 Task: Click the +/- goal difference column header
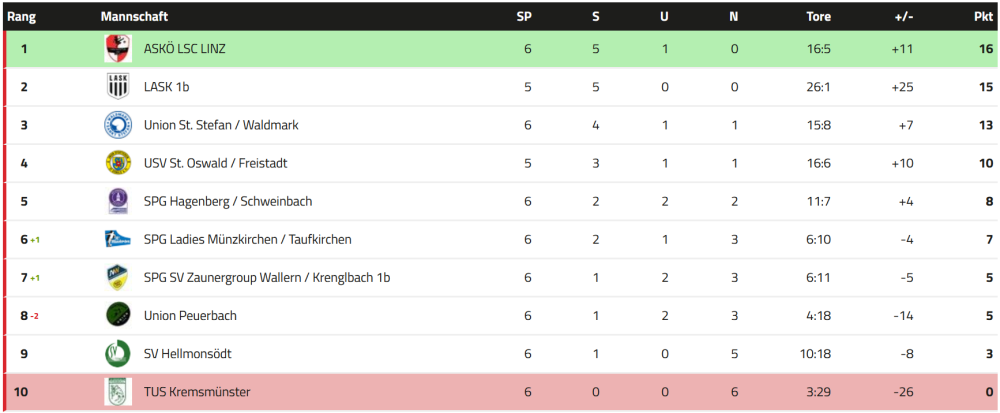903,16
